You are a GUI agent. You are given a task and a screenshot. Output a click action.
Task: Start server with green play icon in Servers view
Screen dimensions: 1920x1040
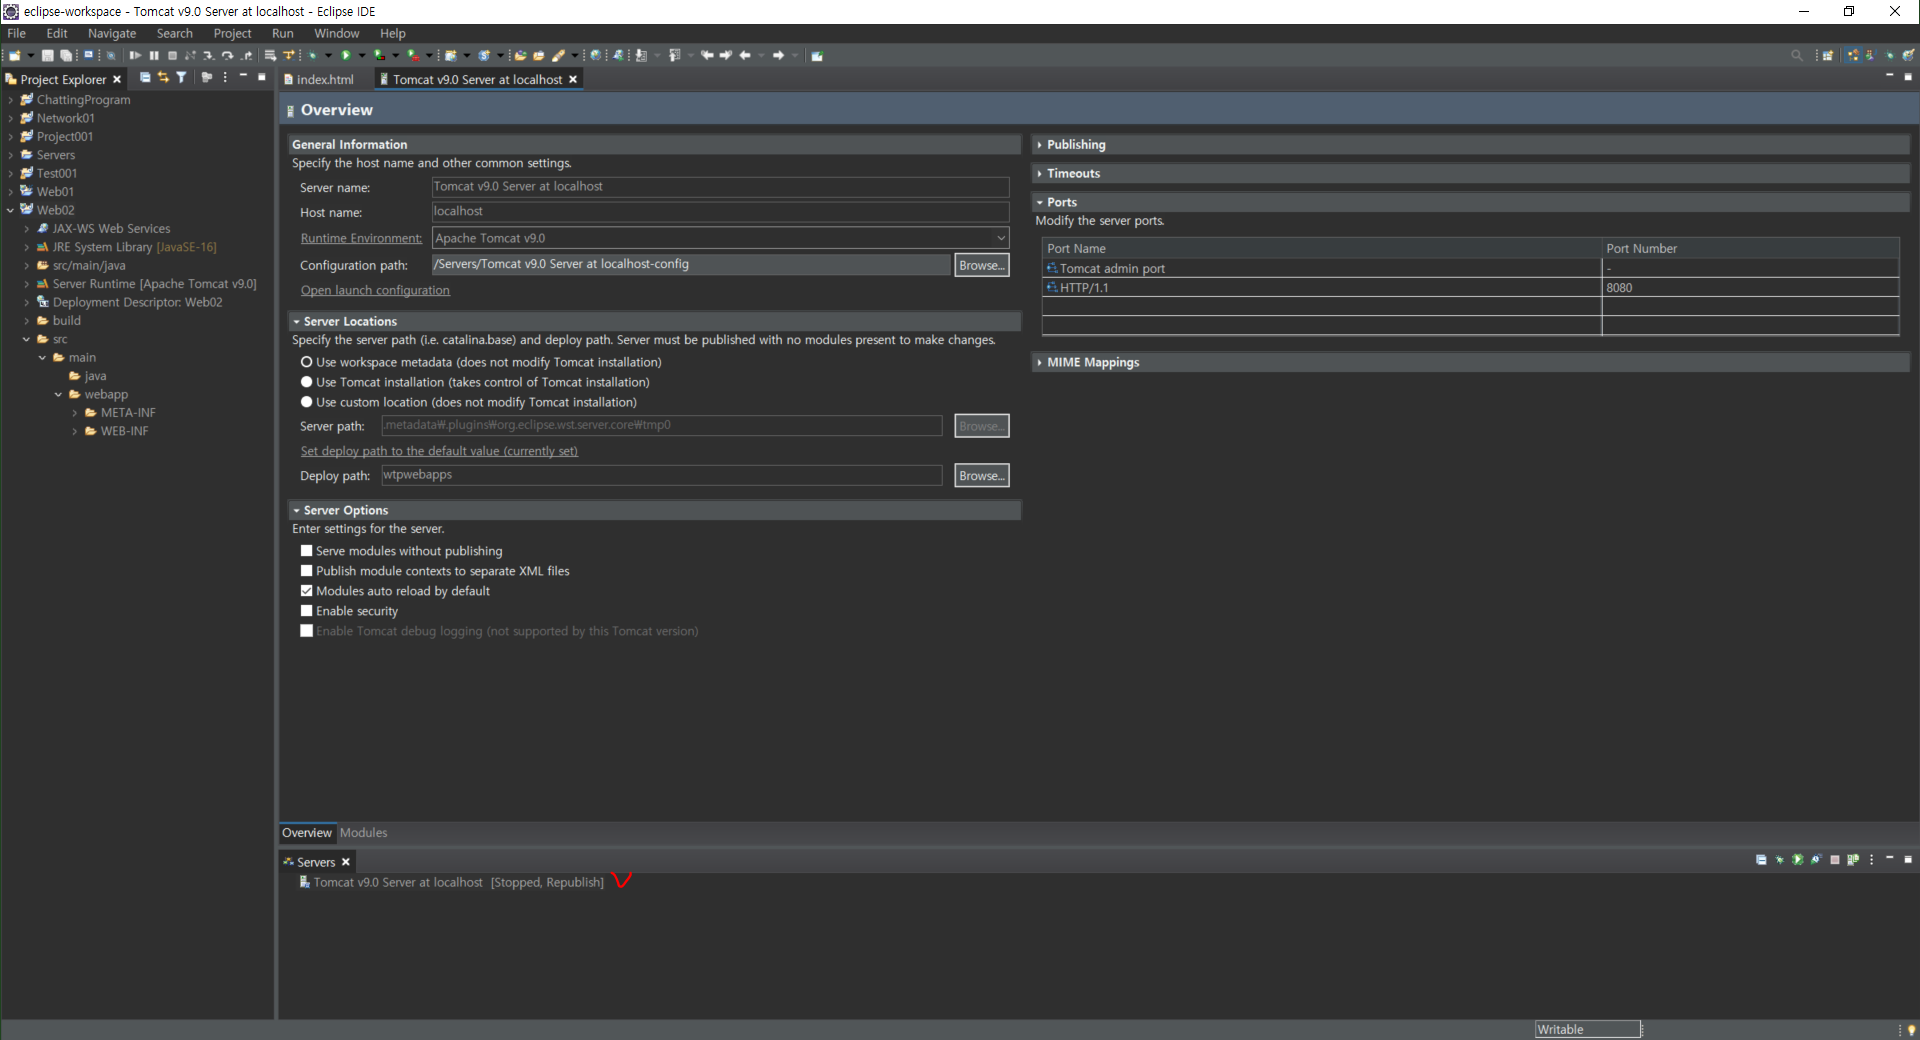(x=1798, y=860)
